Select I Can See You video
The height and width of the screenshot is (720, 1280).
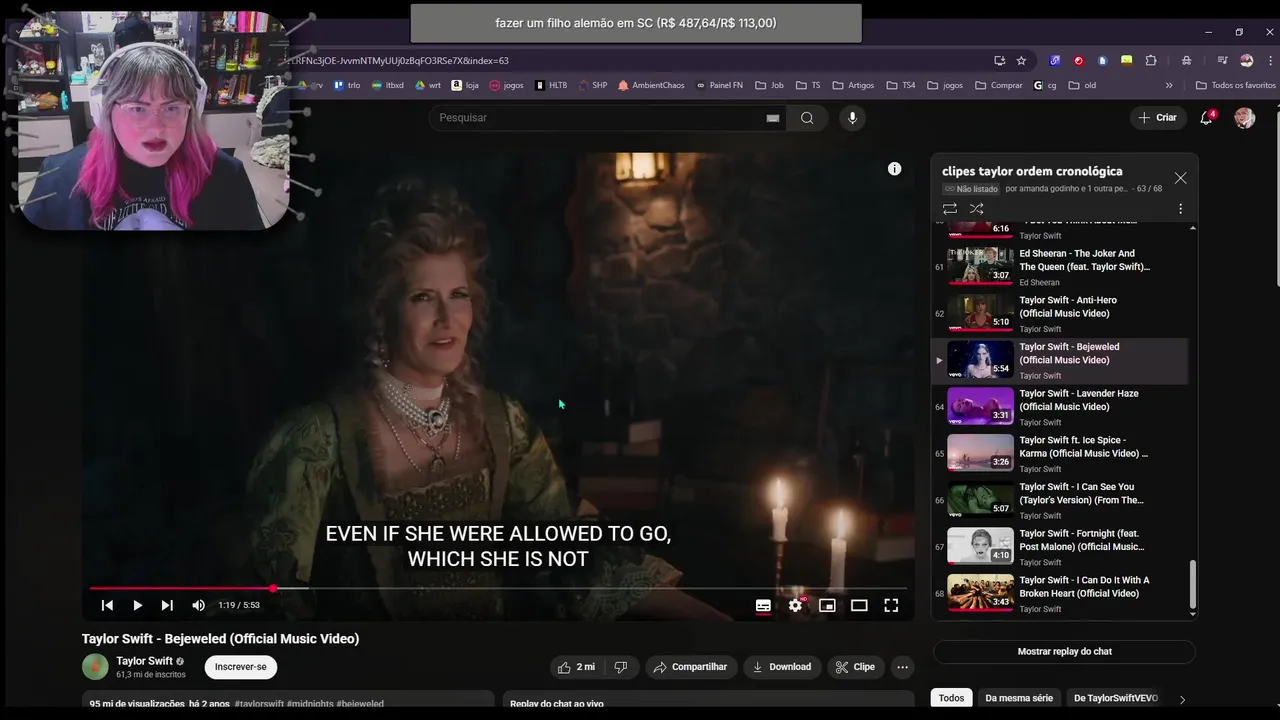[x=1060, y=500]
